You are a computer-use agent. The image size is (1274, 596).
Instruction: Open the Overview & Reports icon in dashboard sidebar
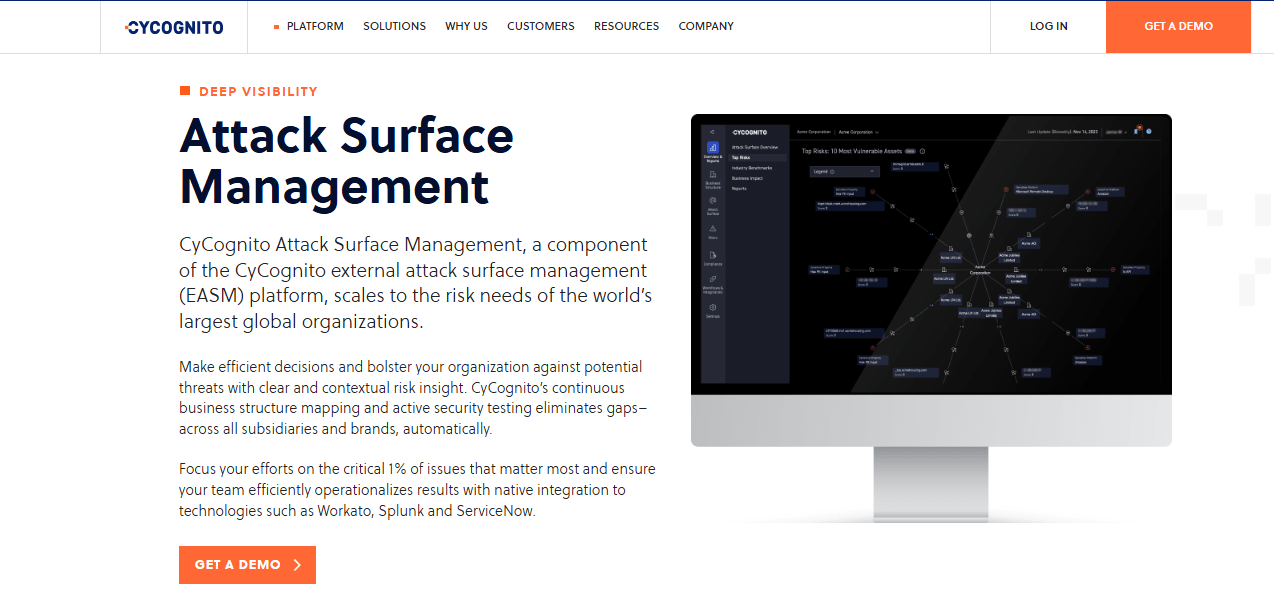point(713,149)
